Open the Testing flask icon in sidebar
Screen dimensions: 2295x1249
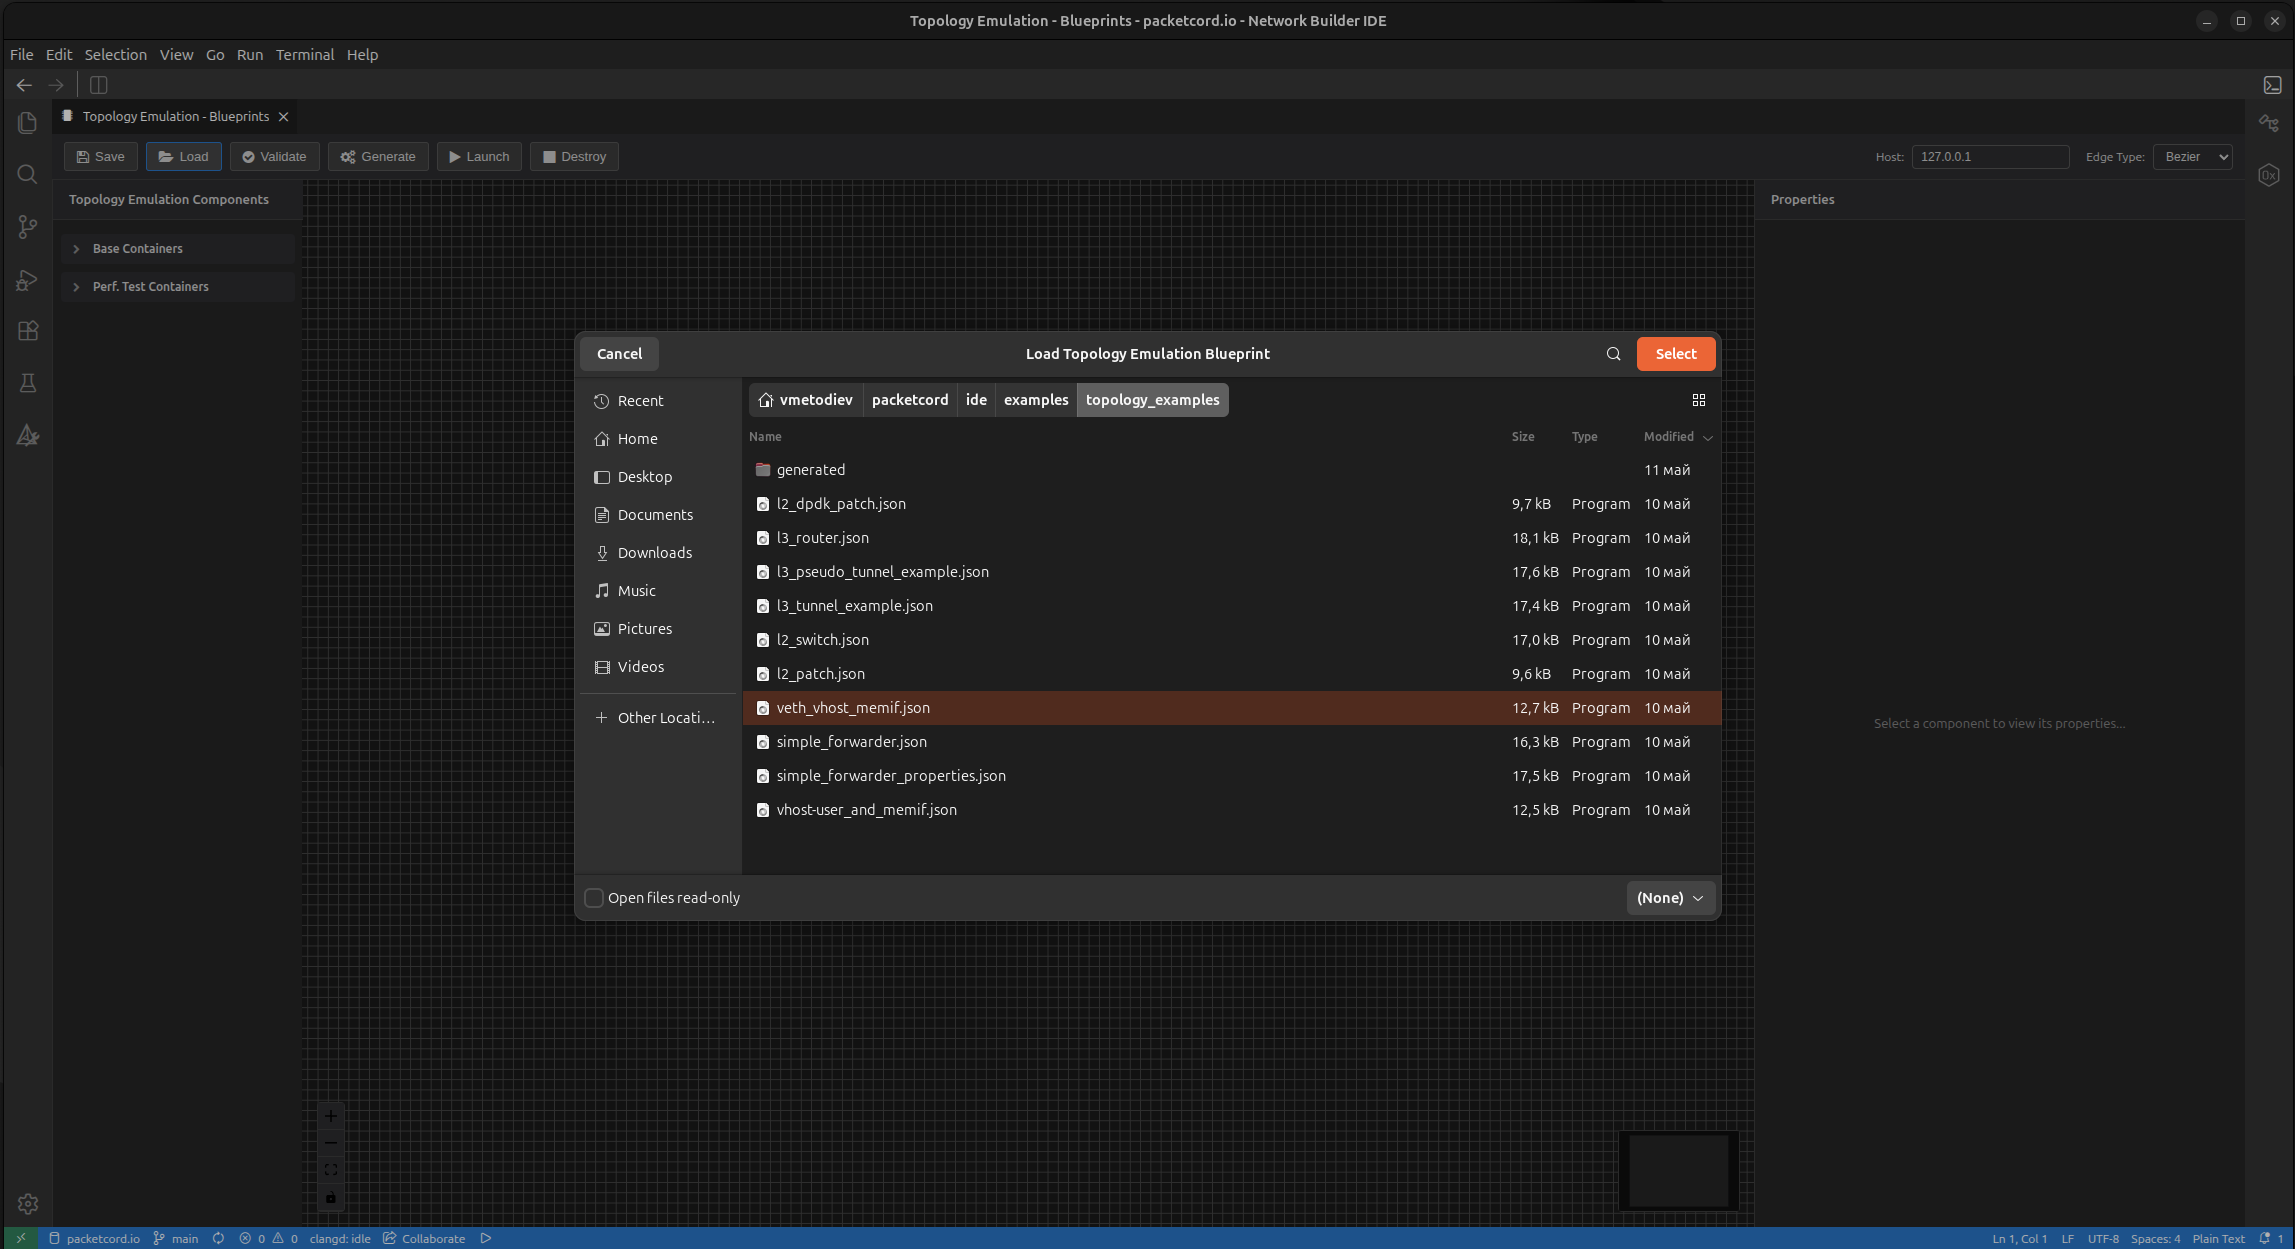(28, 383)
